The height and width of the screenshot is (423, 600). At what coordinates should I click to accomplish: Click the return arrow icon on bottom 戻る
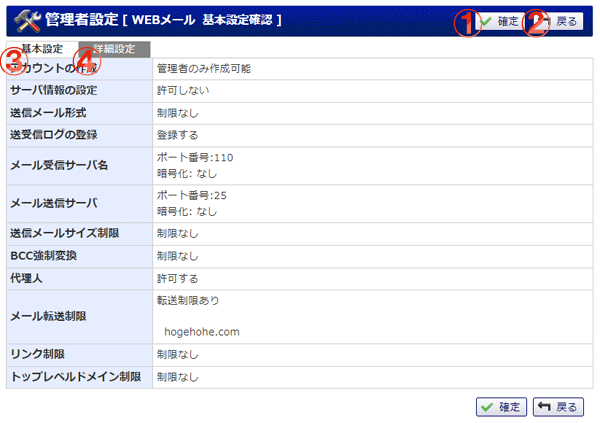coord(544,406)
